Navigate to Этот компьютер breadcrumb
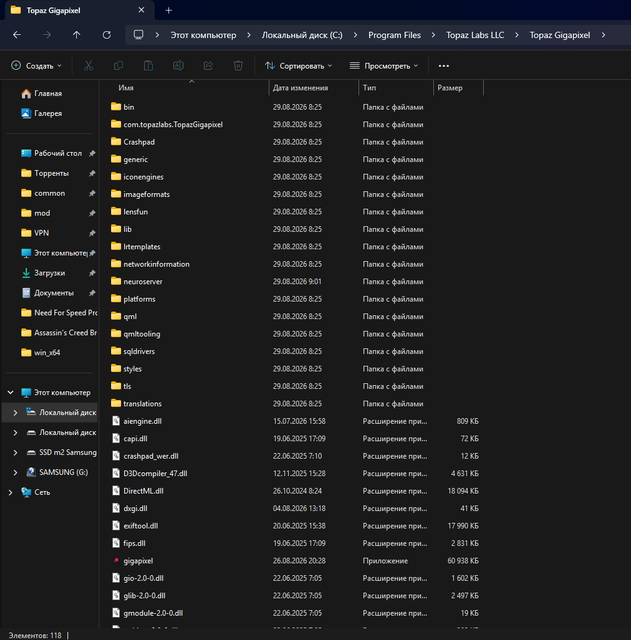This screenshot has width=631, height=640. [x=203, y=35]
